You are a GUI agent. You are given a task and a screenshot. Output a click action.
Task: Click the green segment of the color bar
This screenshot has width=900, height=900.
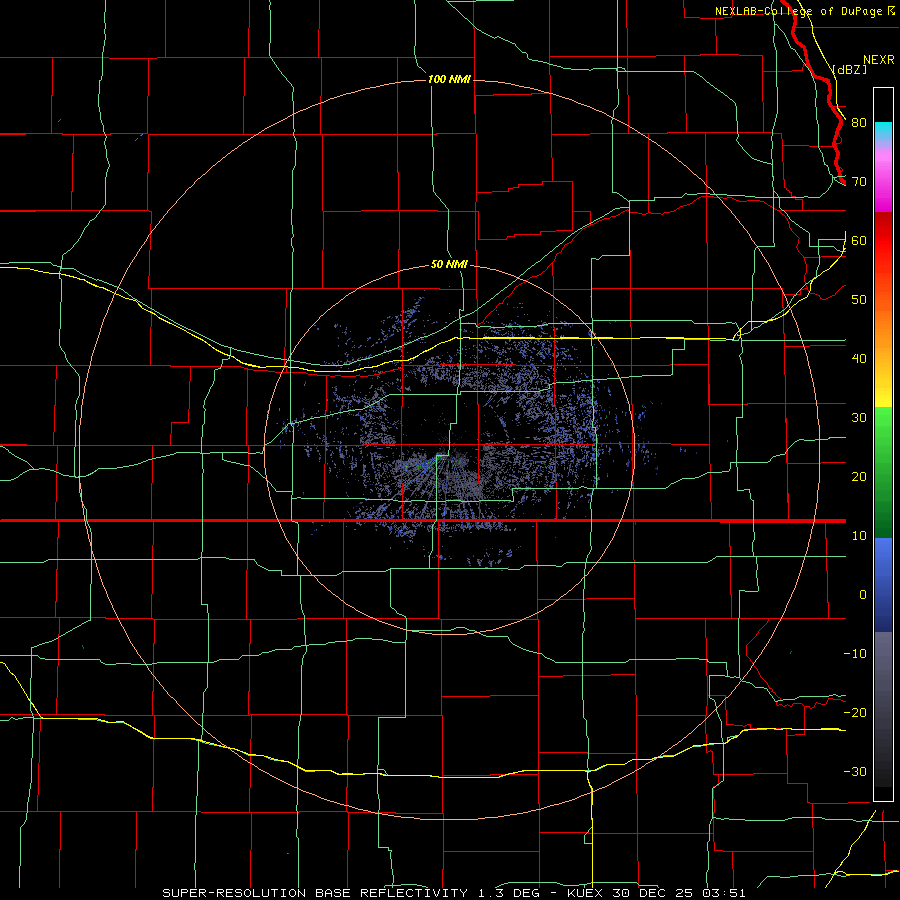883,472
